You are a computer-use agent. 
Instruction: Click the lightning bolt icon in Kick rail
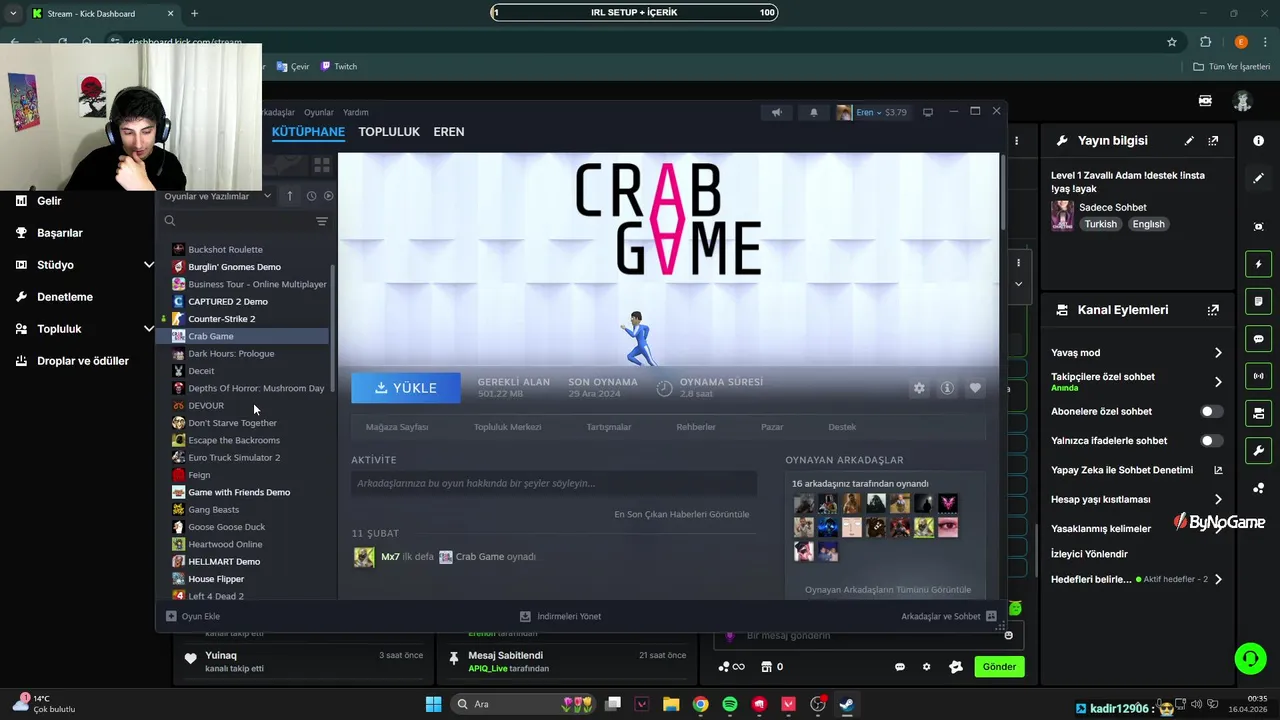tap(1258, 264)
